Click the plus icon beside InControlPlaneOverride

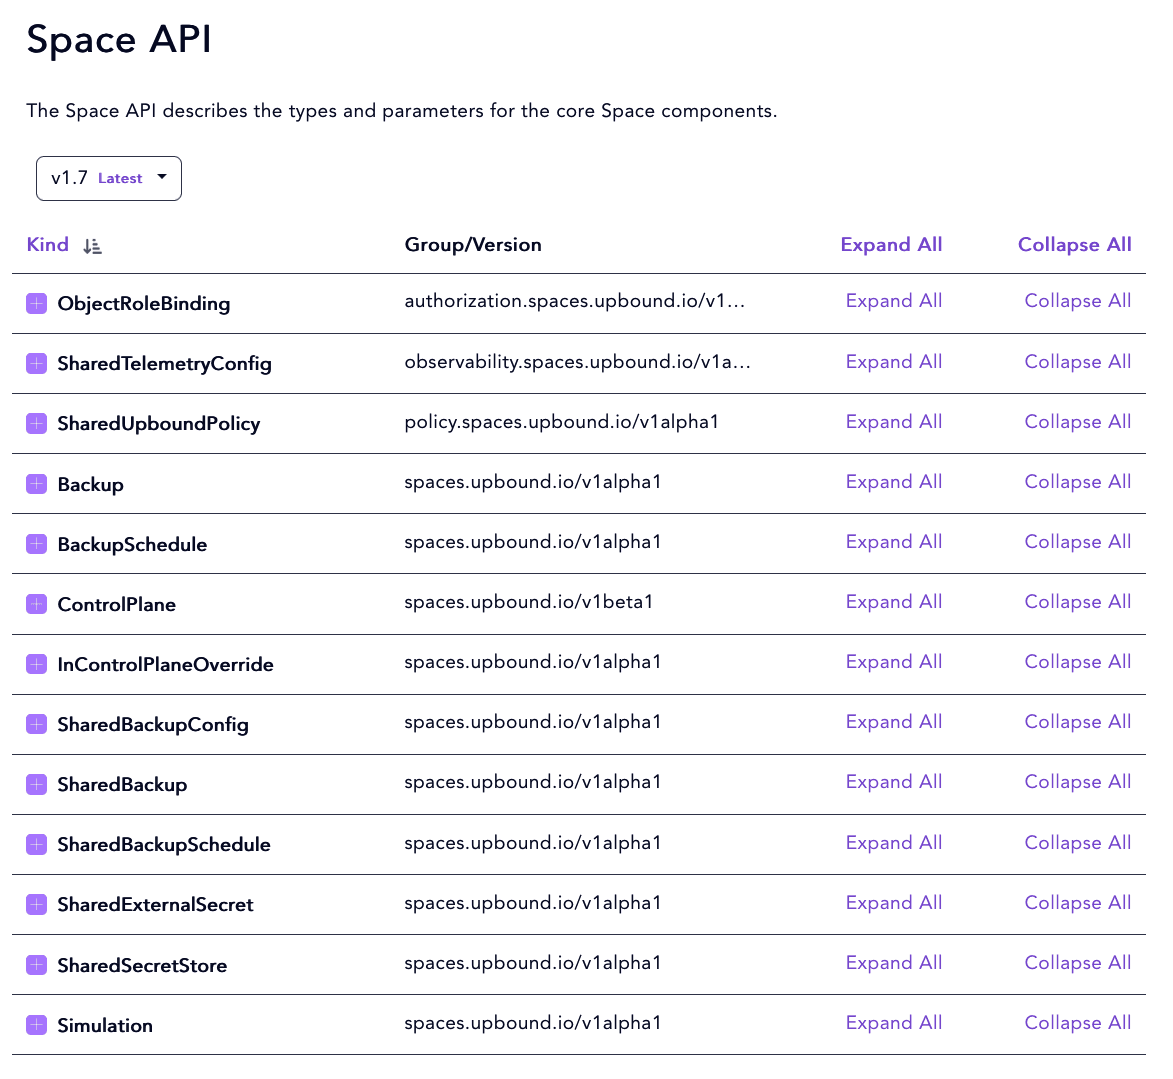[x=37, y=664]
